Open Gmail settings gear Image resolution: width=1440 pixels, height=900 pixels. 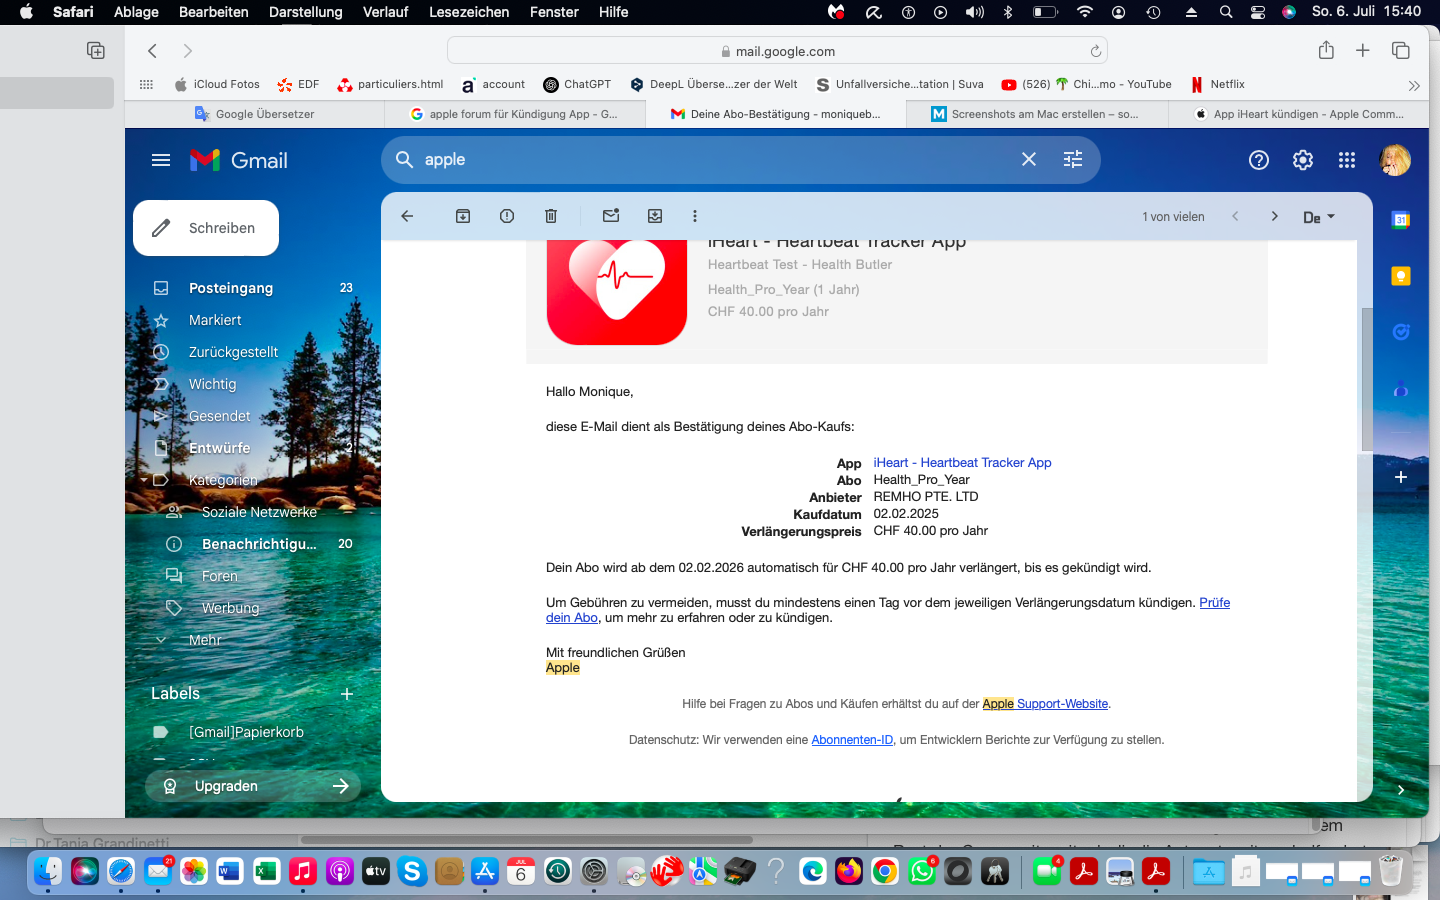click(1303, 160)
